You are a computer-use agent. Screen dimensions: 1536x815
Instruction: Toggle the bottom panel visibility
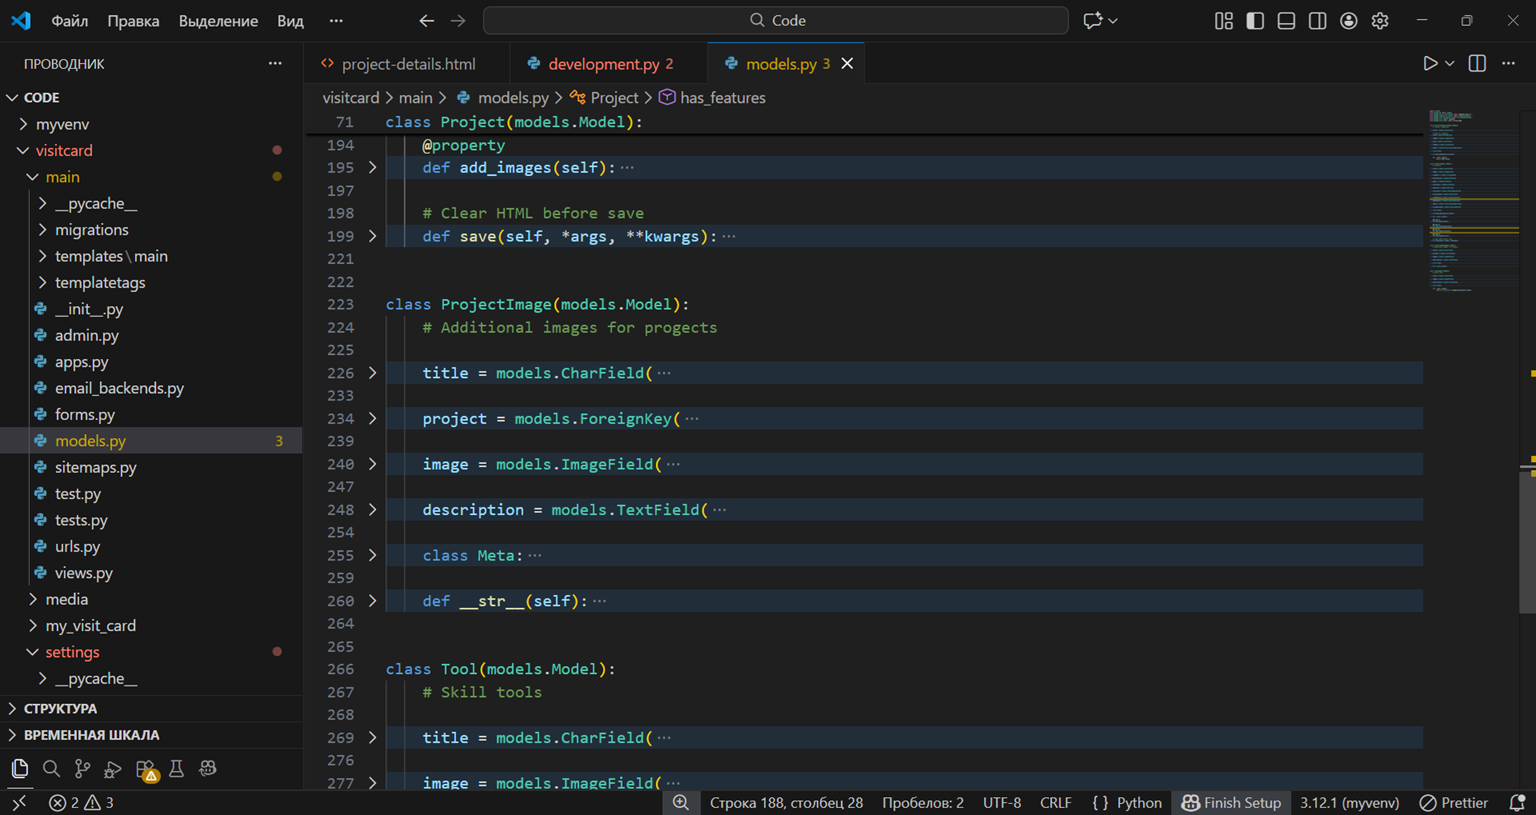click(1286, 20)
